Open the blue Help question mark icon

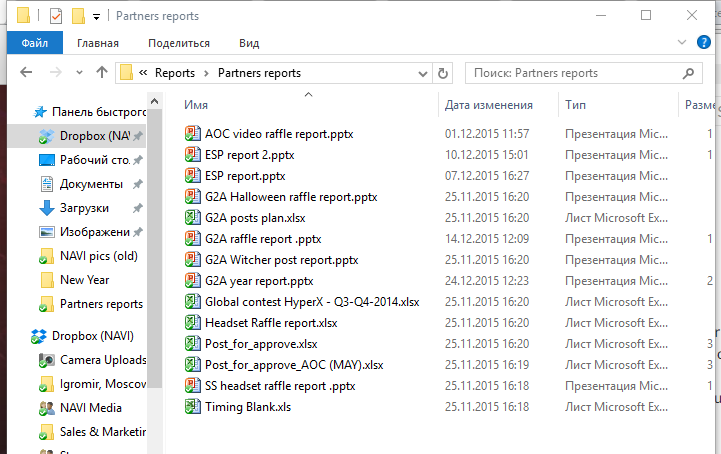pyautogui.click(x=704, y=42)
